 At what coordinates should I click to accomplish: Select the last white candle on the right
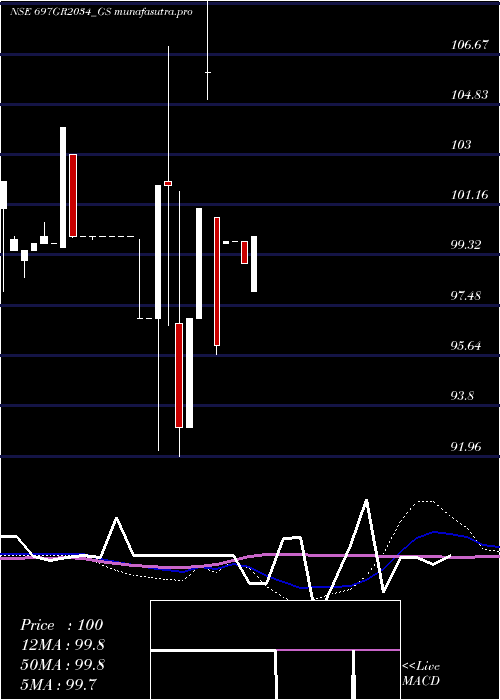point(254,264)
